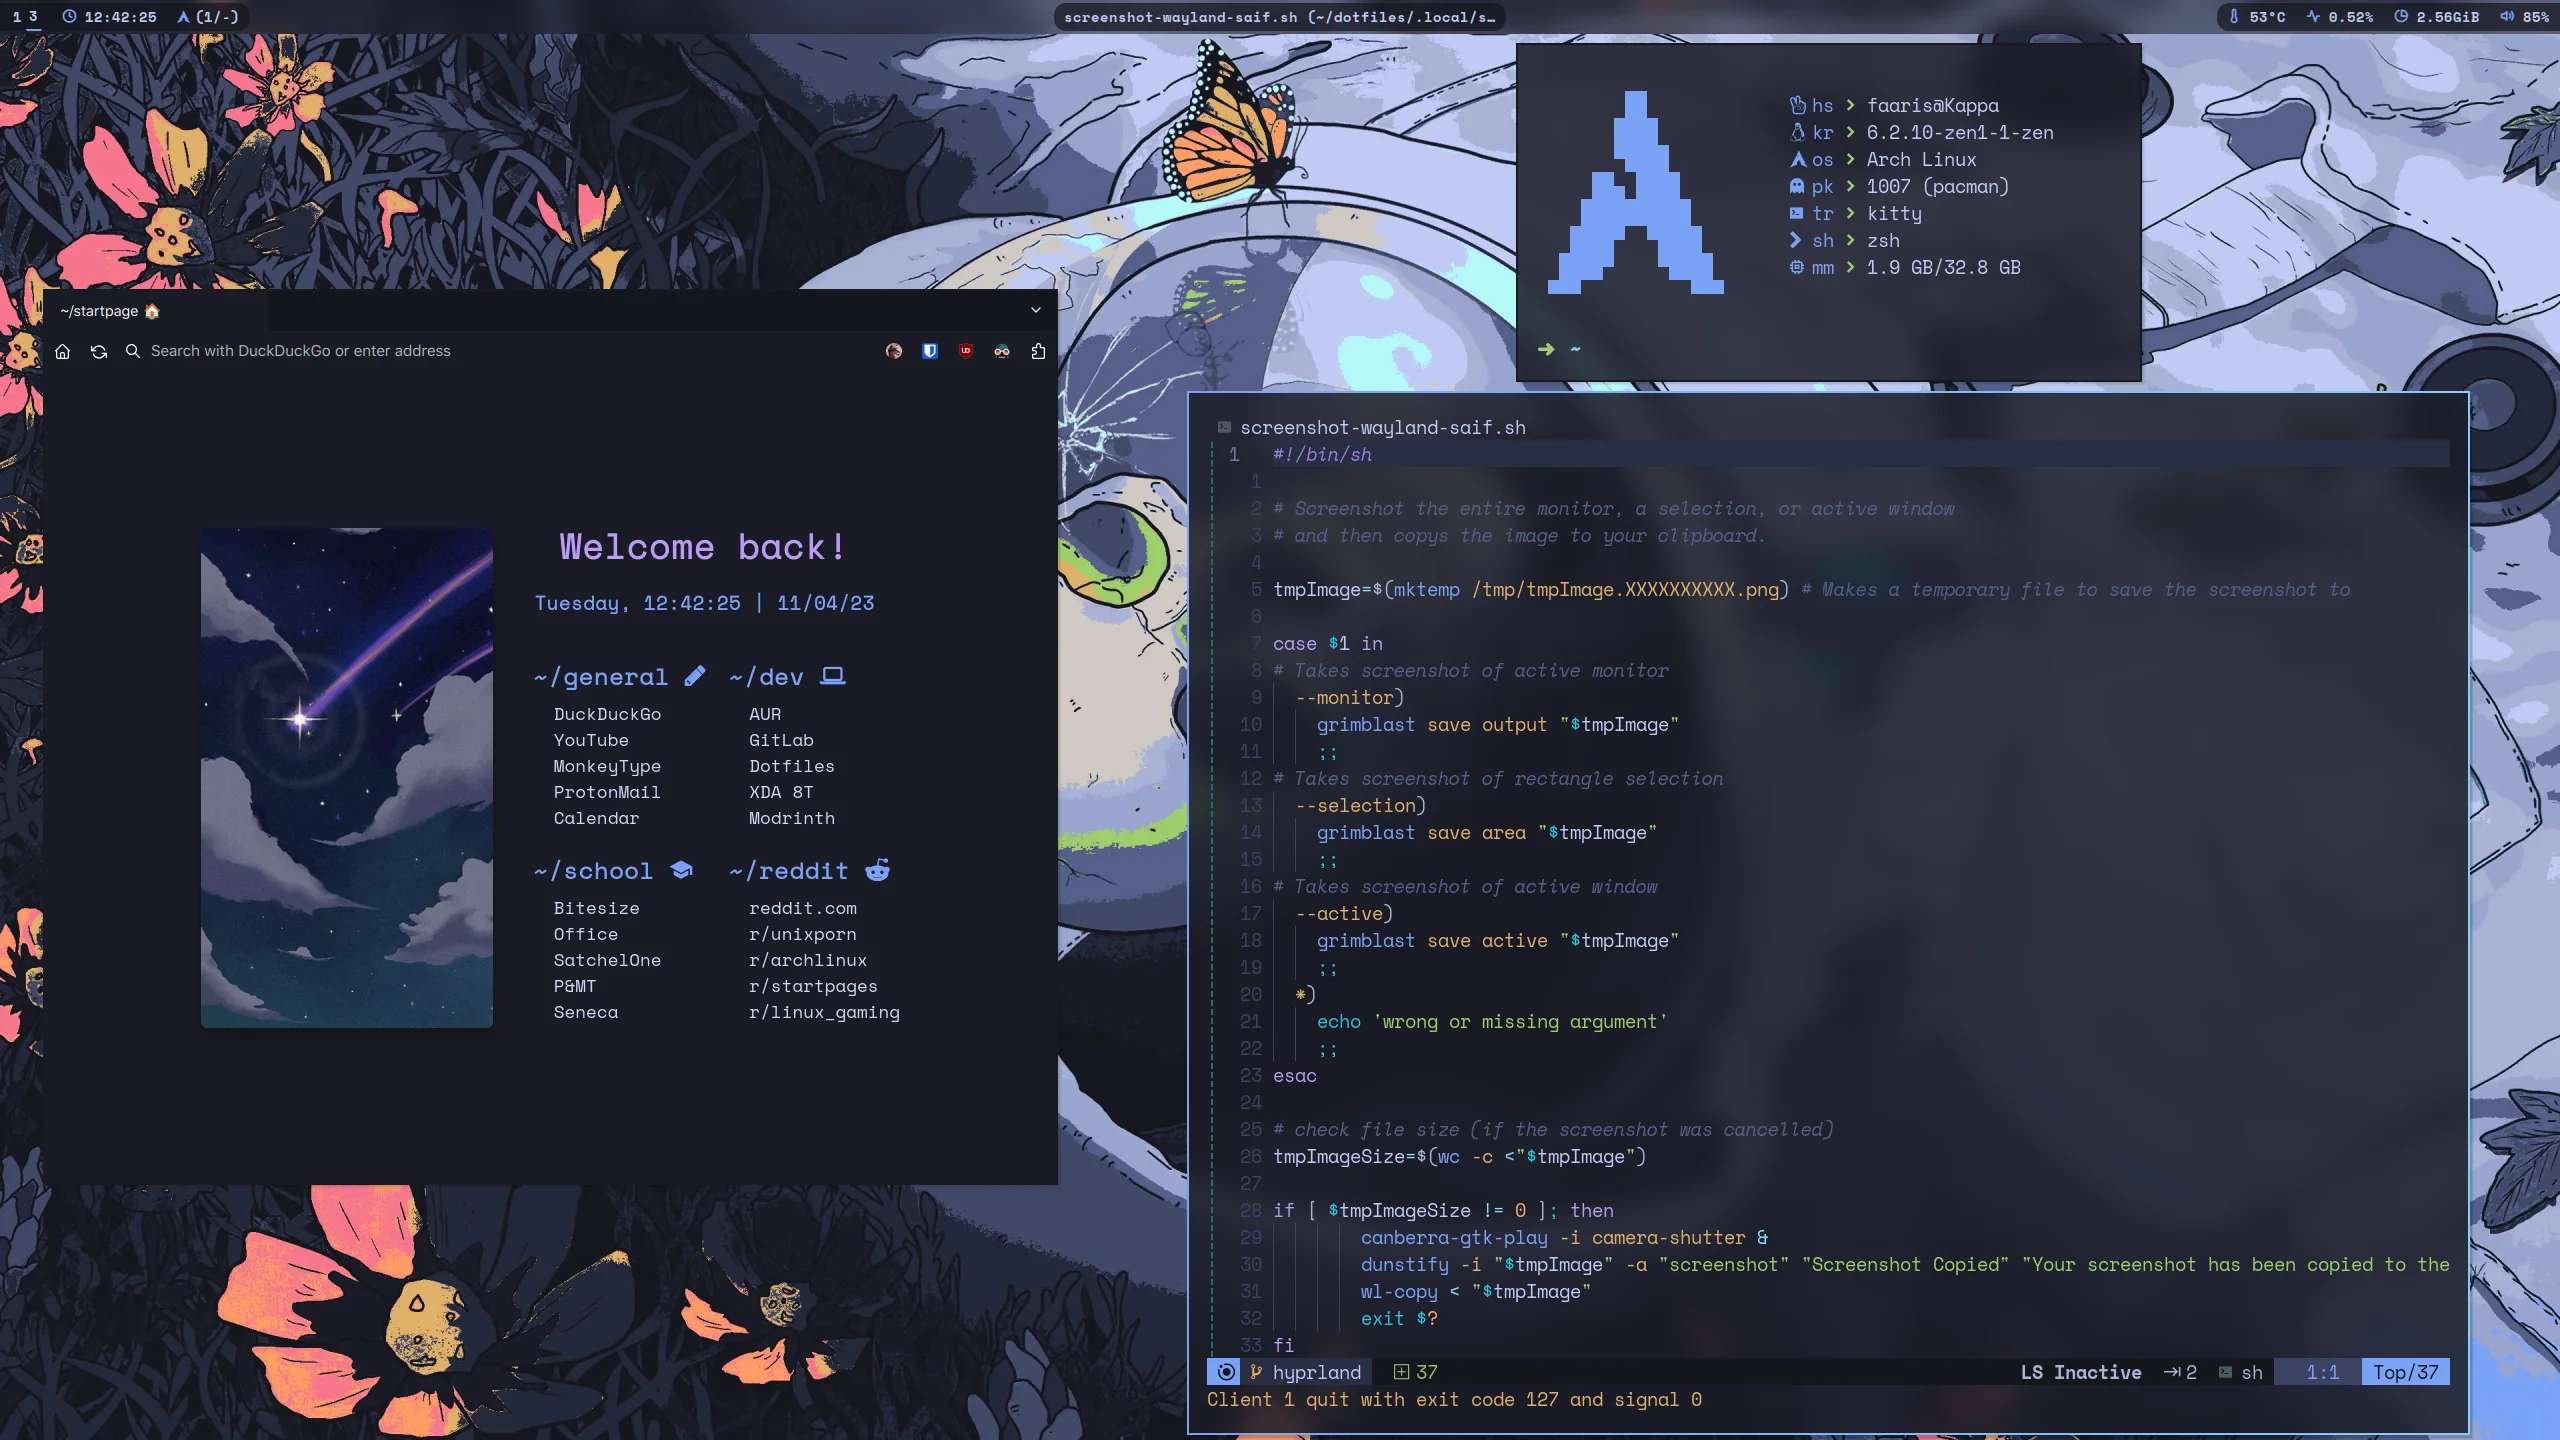Switch to workspace 3 in the top bar

click(33, 17)
